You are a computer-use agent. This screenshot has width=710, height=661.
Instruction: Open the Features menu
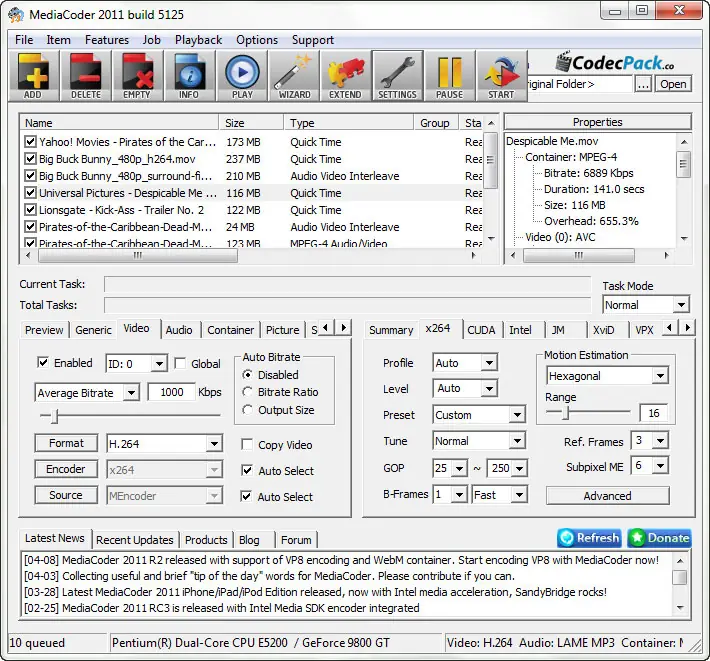click(107, 40)
